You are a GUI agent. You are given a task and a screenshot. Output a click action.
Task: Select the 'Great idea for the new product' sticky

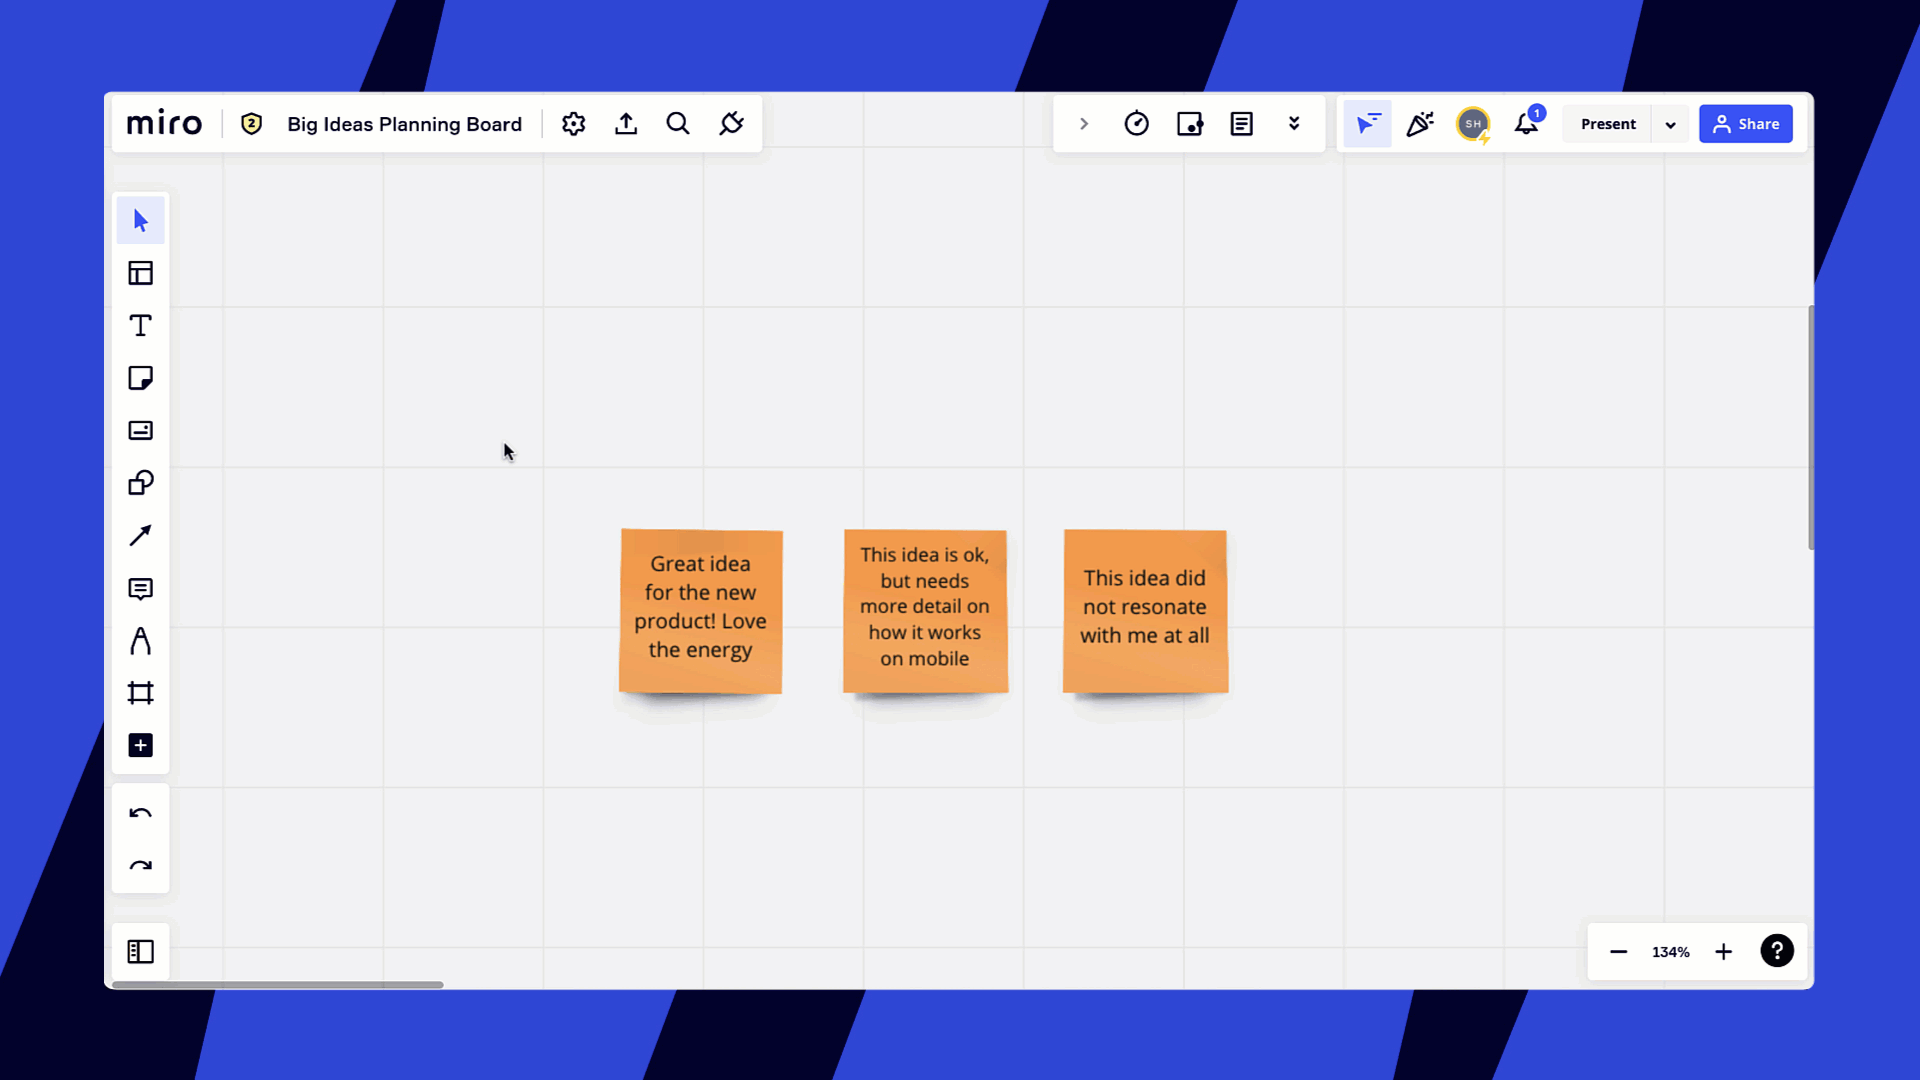701,611
